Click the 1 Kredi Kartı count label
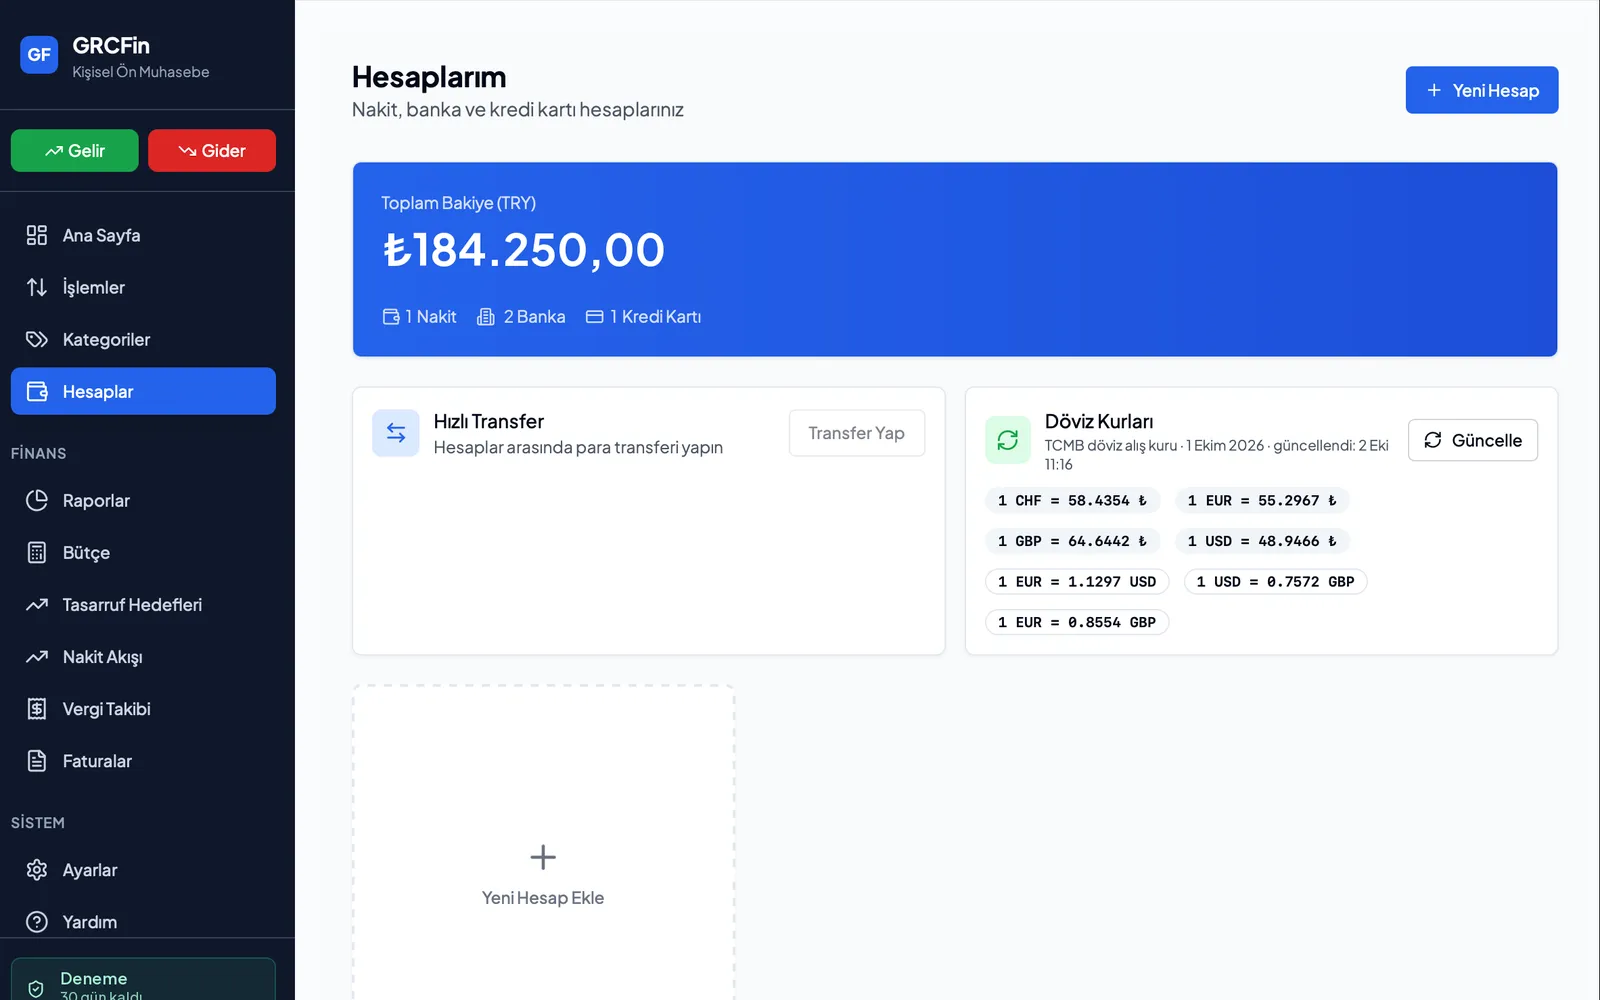 point(643,316)
